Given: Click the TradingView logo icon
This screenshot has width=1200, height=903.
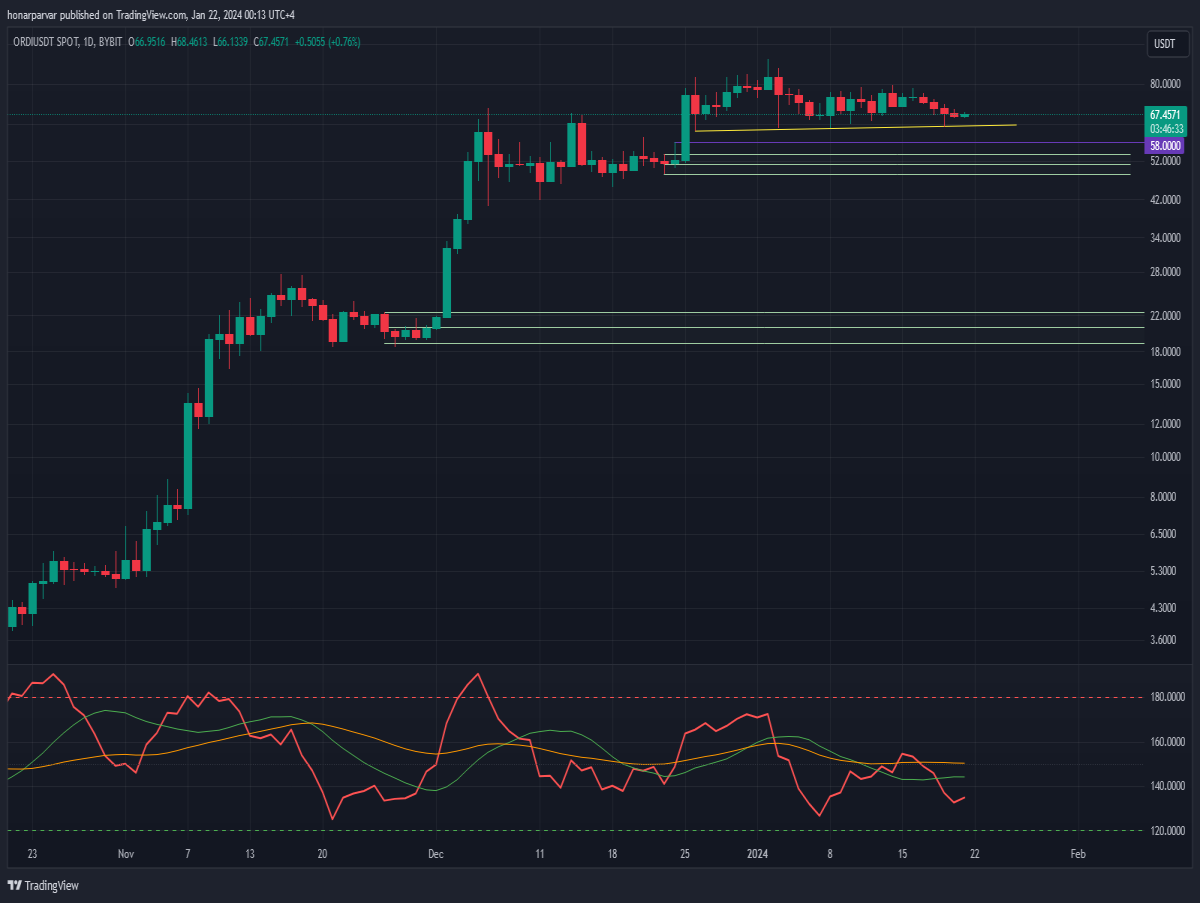Looking at the screenshot, I should (x=14, y=885).
